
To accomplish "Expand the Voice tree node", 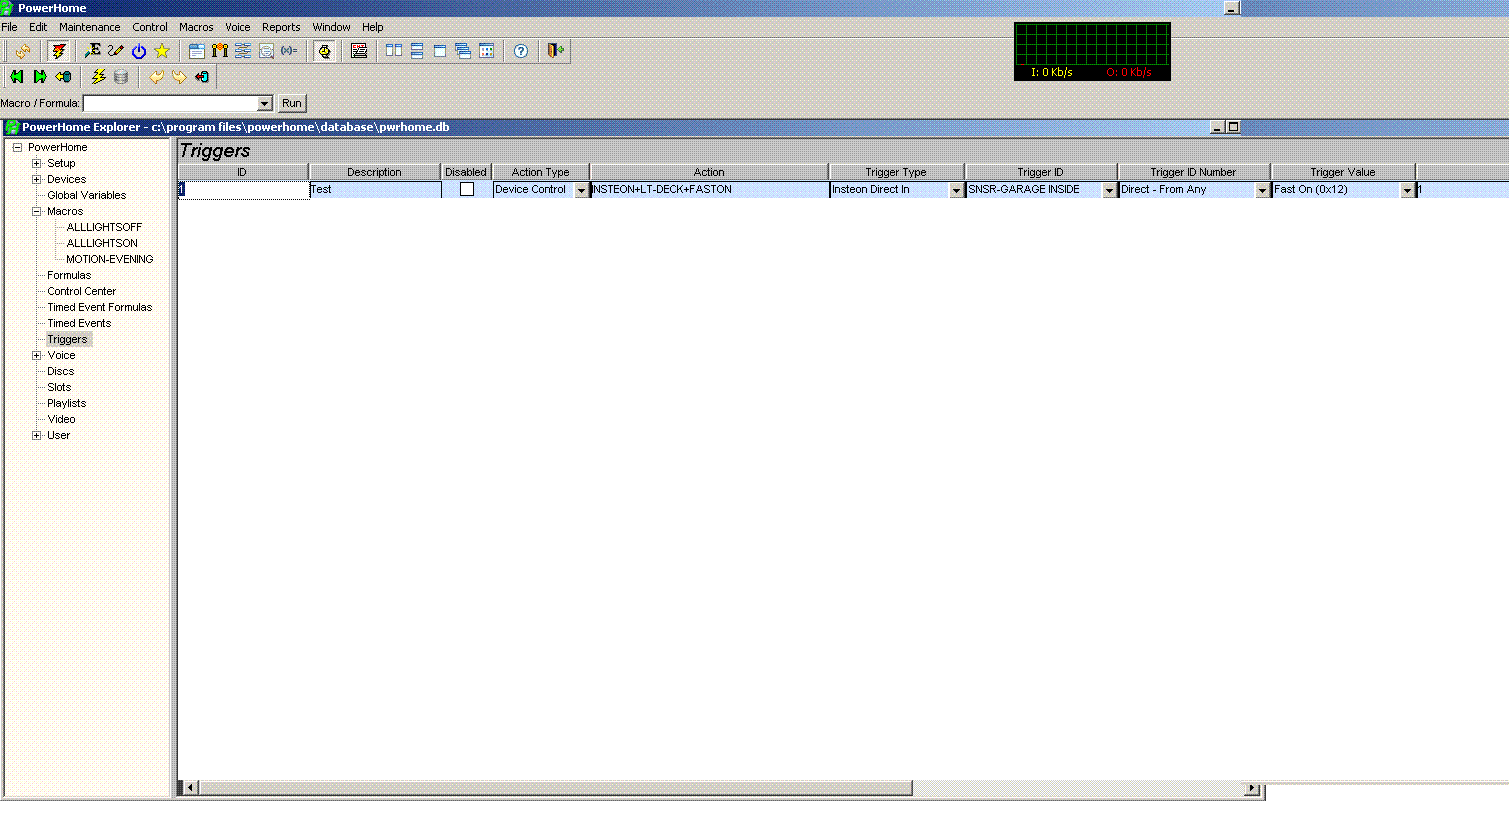I will tap(37, 355).
